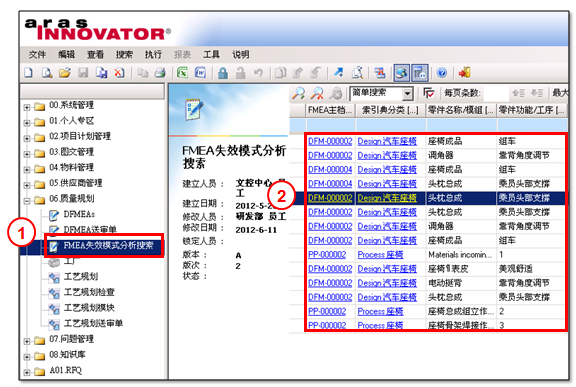Click the Delete red-X document icon

[x=119, y=72]
